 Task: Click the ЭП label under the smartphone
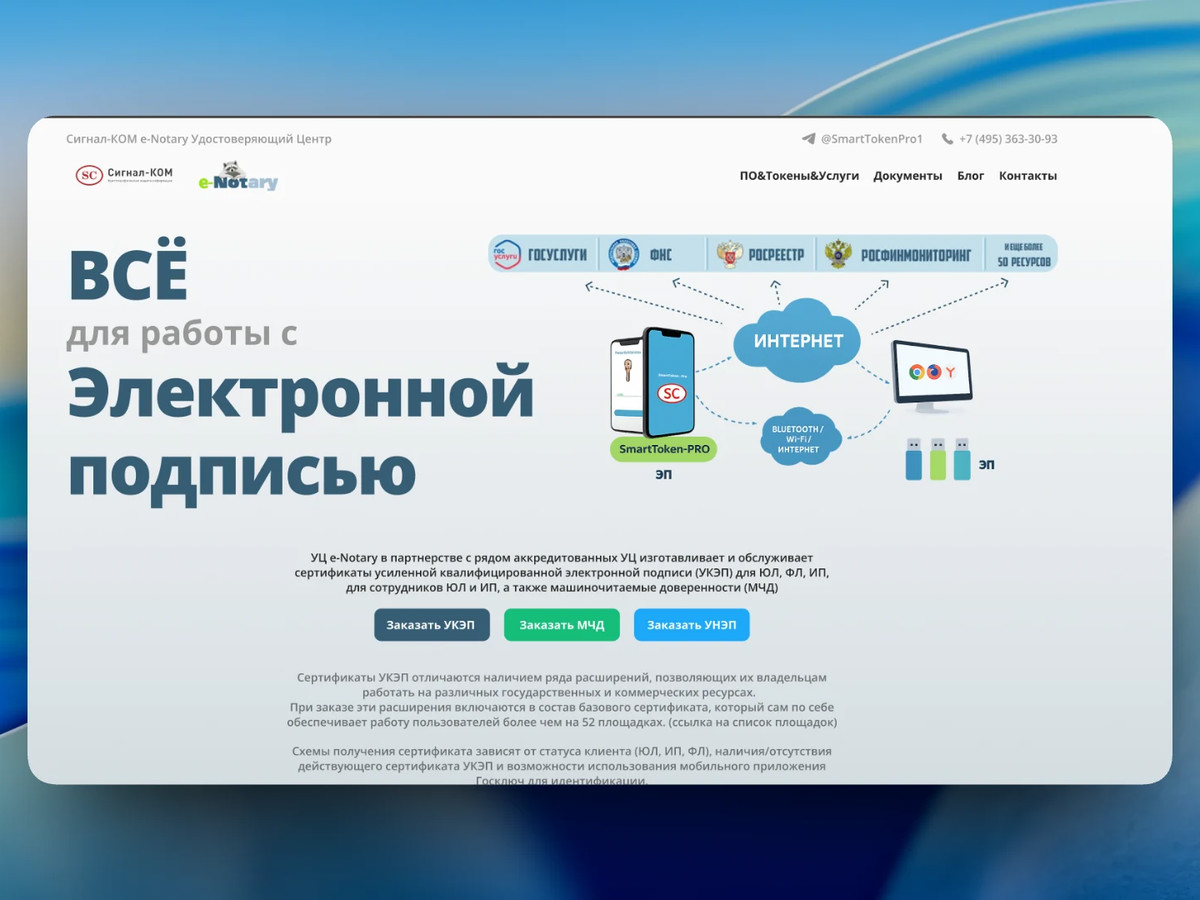[x=664, y=475]
